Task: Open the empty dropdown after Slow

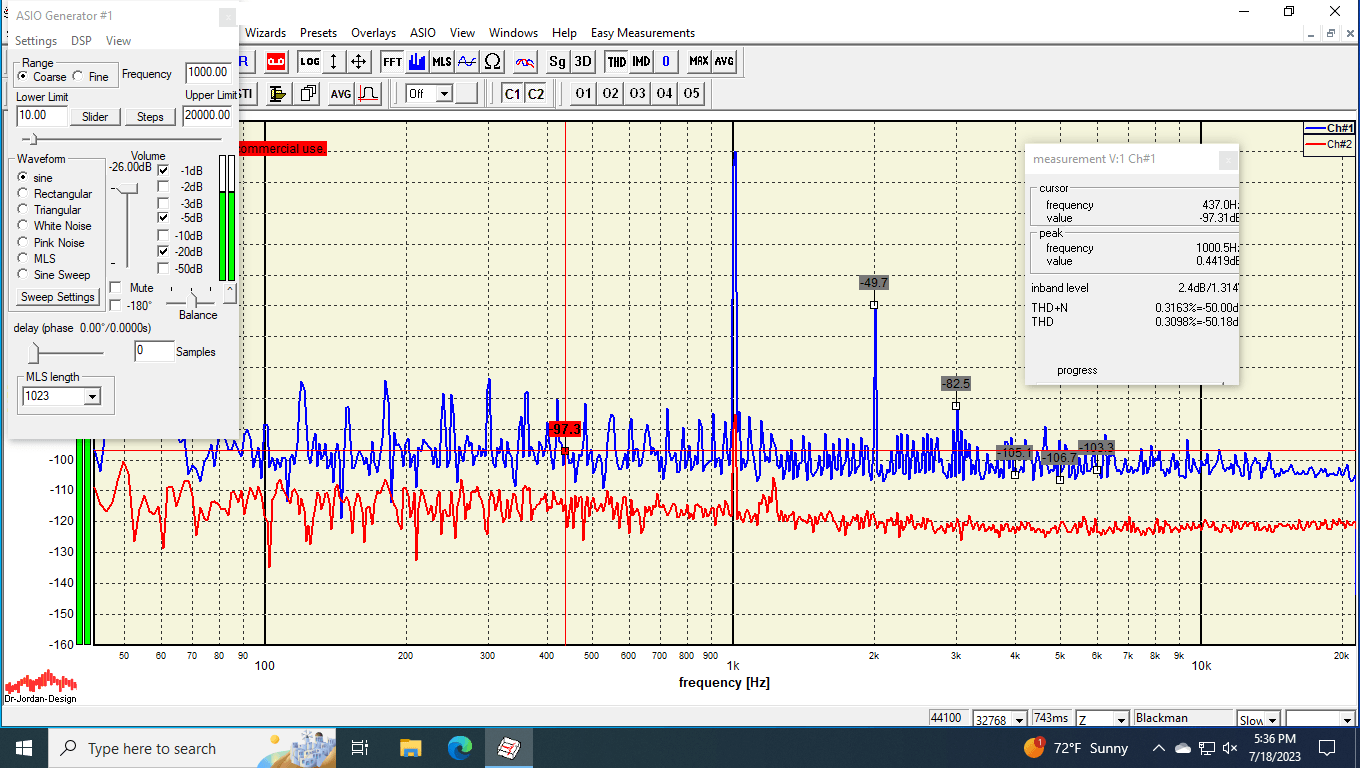Action: [1346, 719]
